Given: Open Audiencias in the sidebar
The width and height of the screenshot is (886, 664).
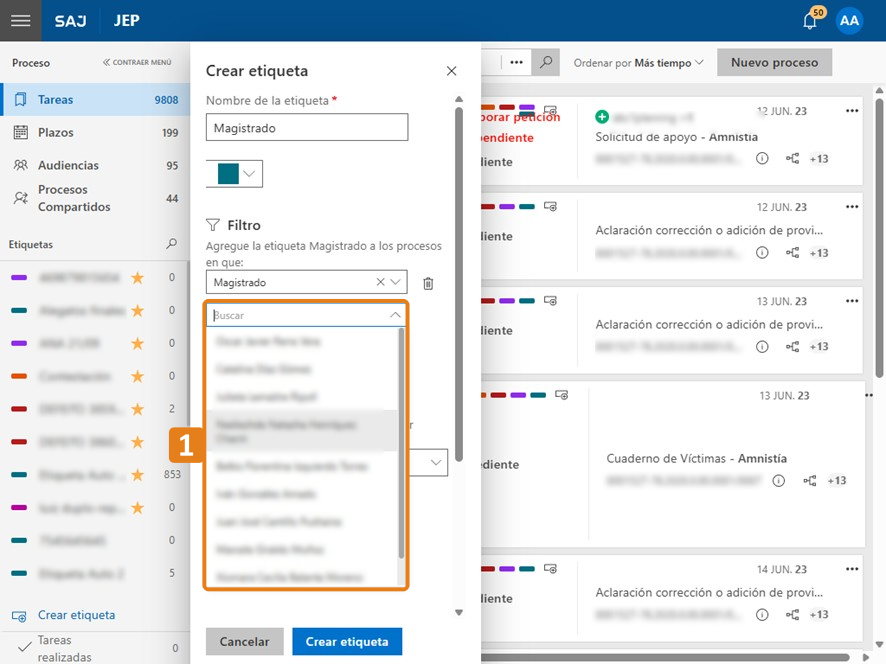Looking at the screenshot, I should 68,166.
